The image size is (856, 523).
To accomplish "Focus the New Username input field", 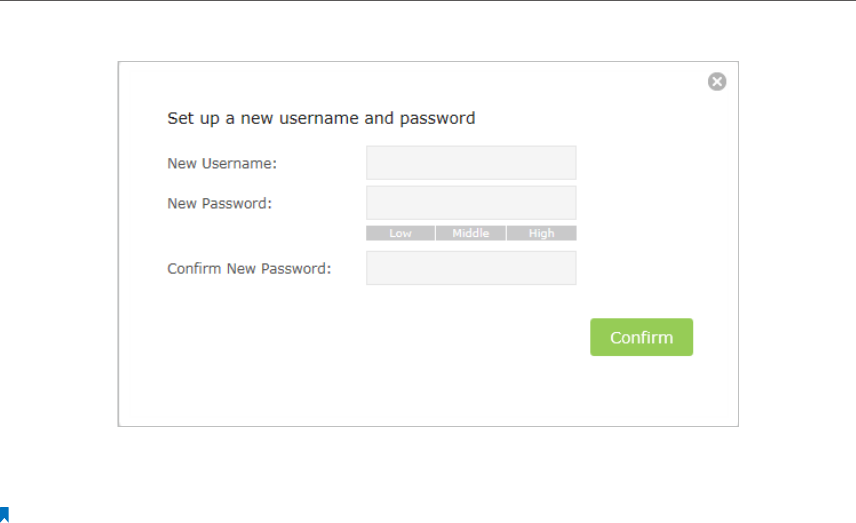I will pyautogui.click(x=471, y=163).
